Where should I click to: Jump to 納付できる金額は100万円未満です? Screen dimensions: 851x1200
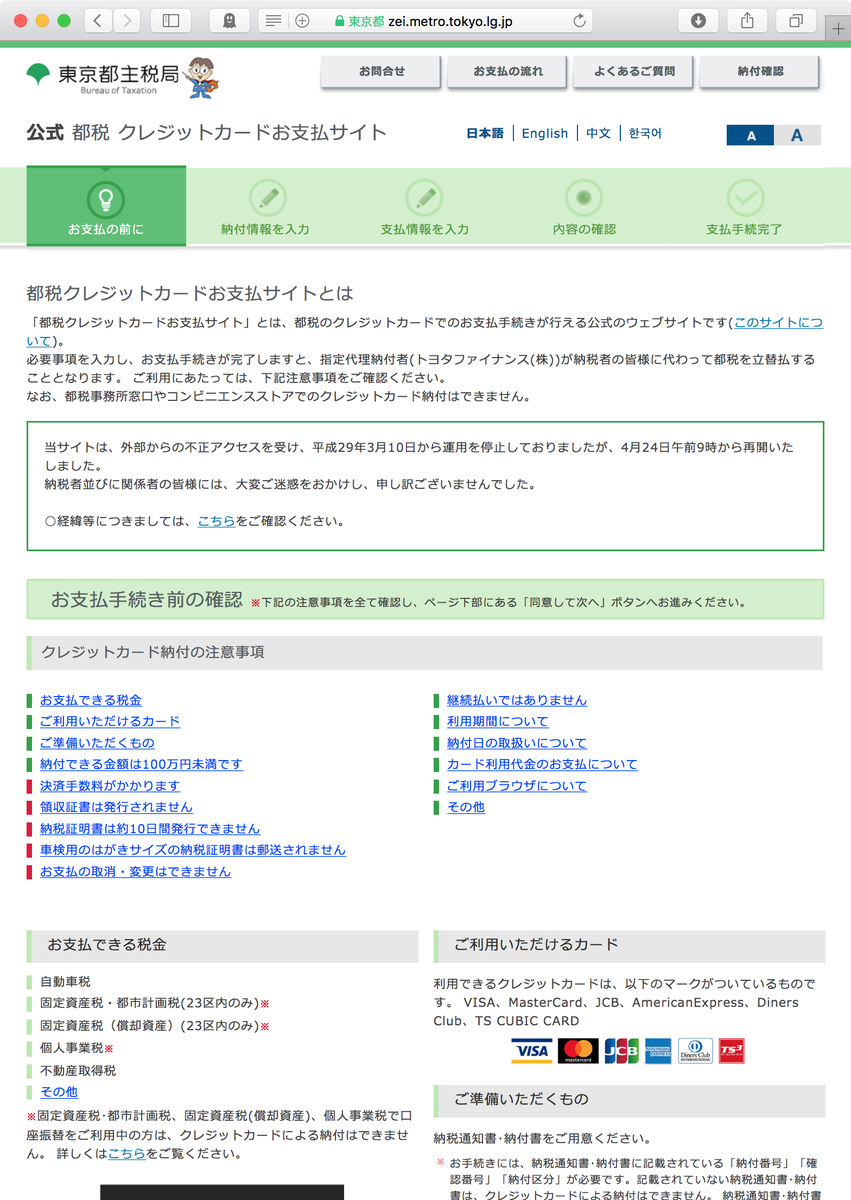(141, 764)
